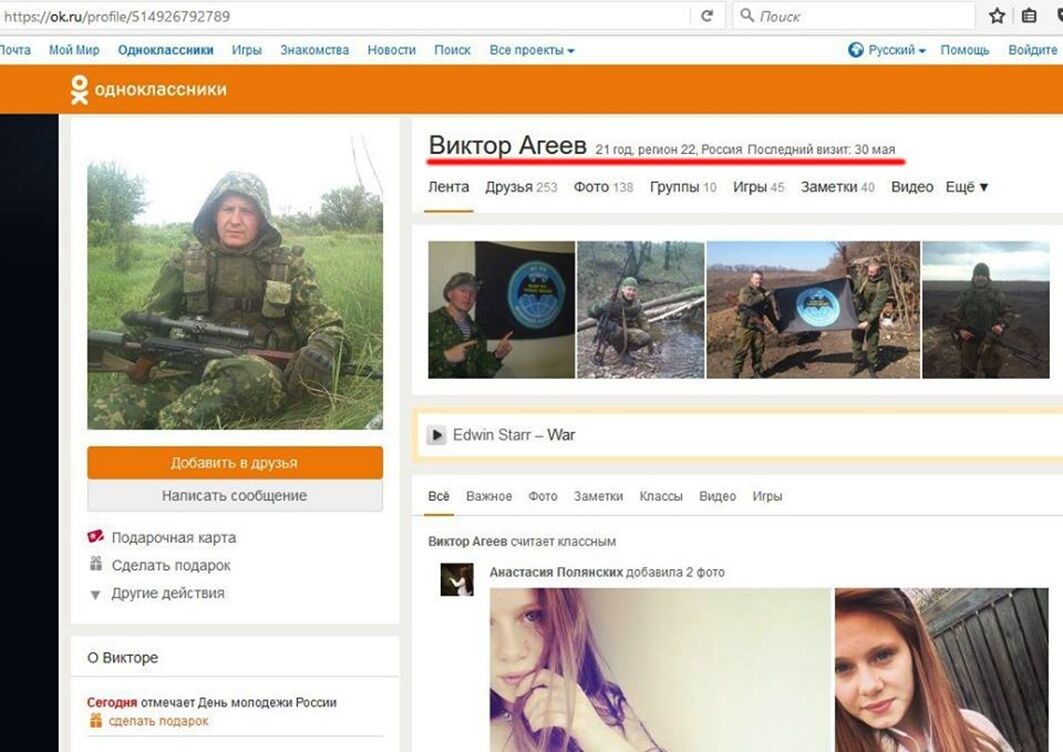The height and width of the screenshot is (752, 1063).
Task: Click the orange gift icon near сделать подарок
Action: click(x=96, y=721)
